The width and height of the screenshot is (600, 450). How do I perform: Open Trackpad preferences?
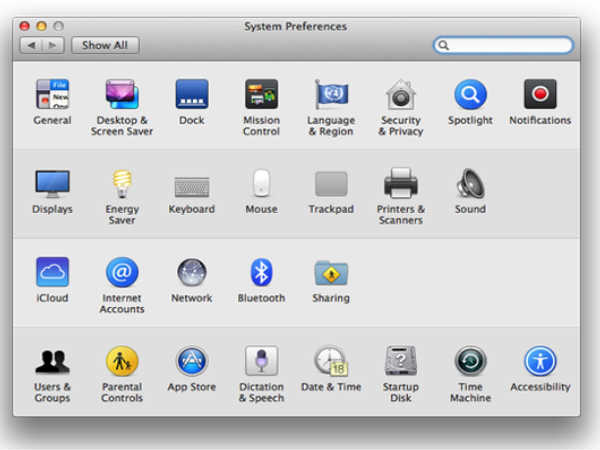click(x=331, y=184)
